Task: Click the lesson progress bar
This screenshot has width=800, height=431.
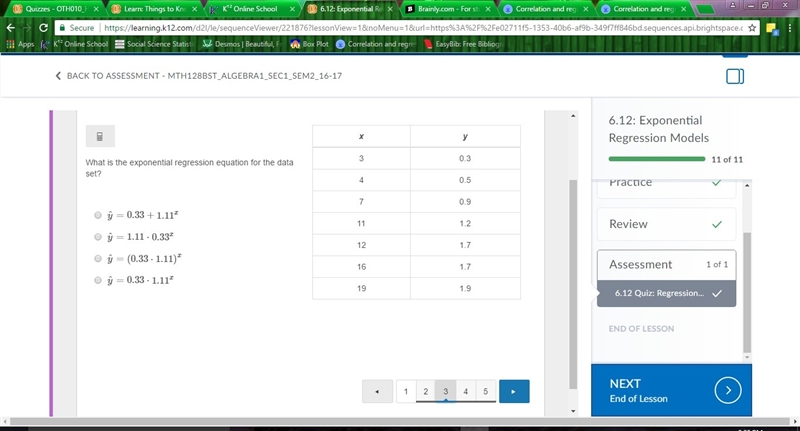Action: click(x=657, y=159)
